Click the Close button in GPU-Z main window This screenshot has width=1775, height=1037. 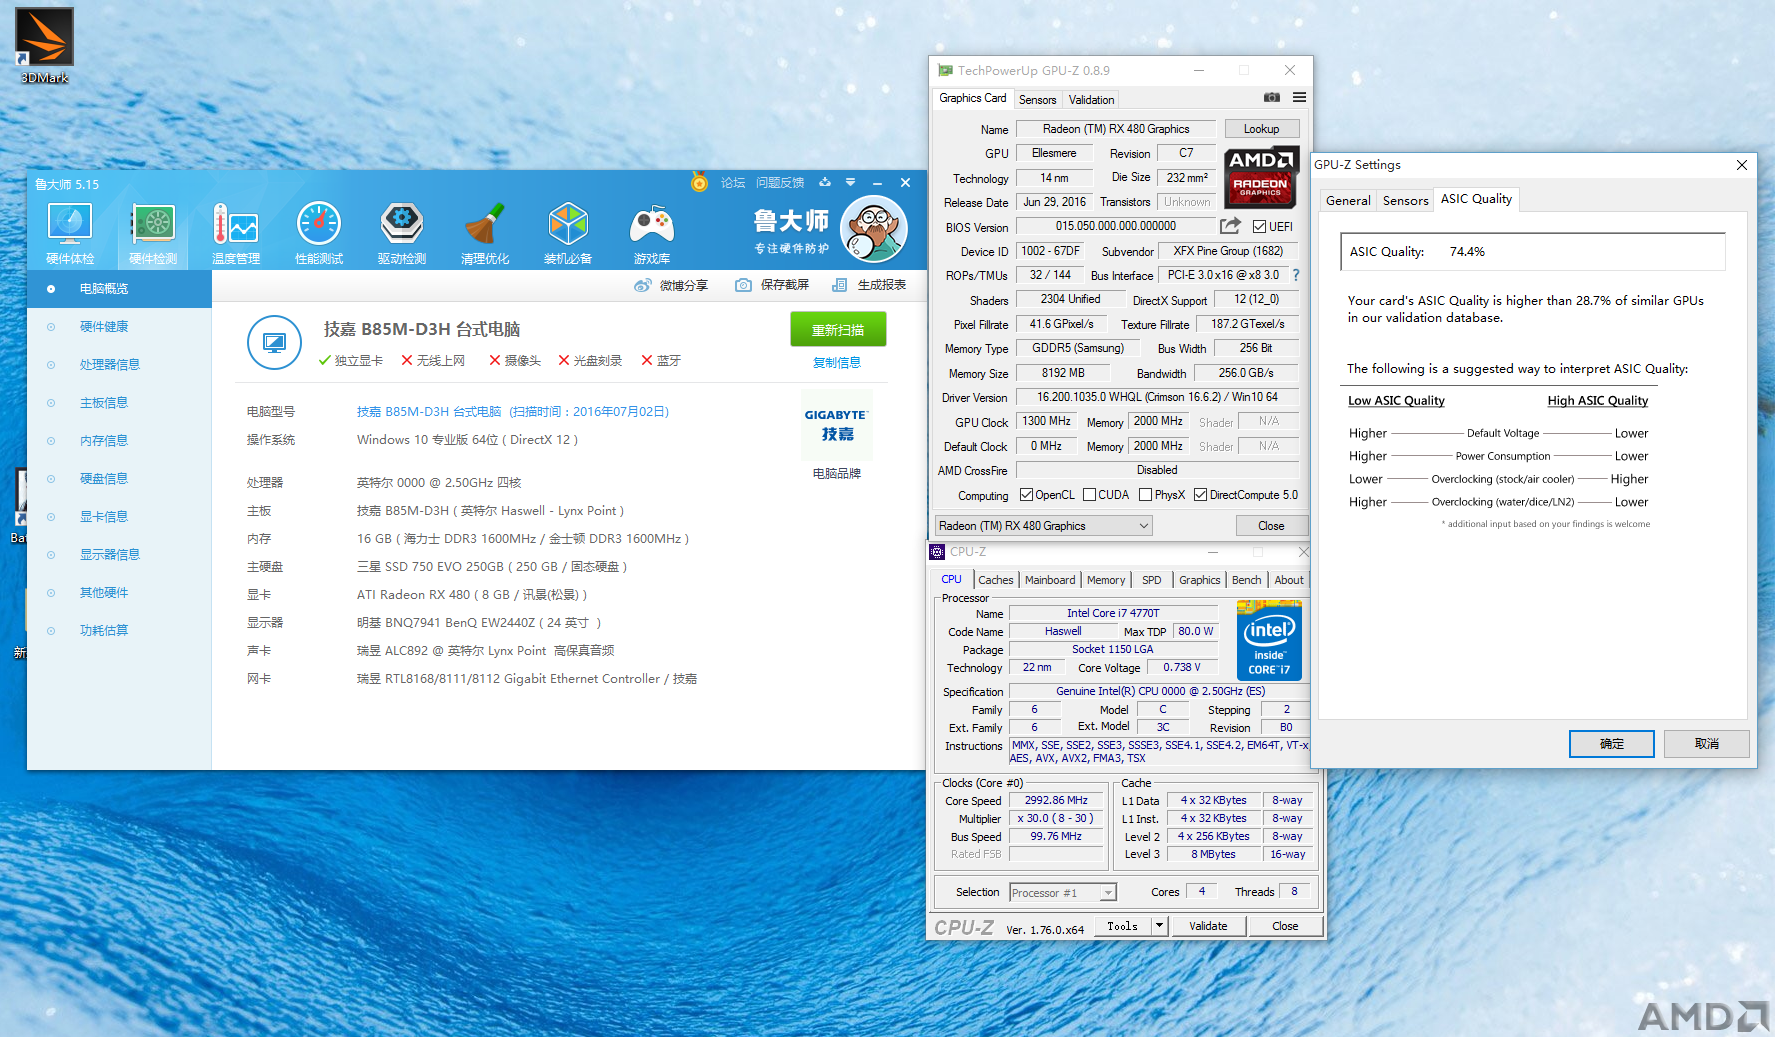coord(1271,526)
